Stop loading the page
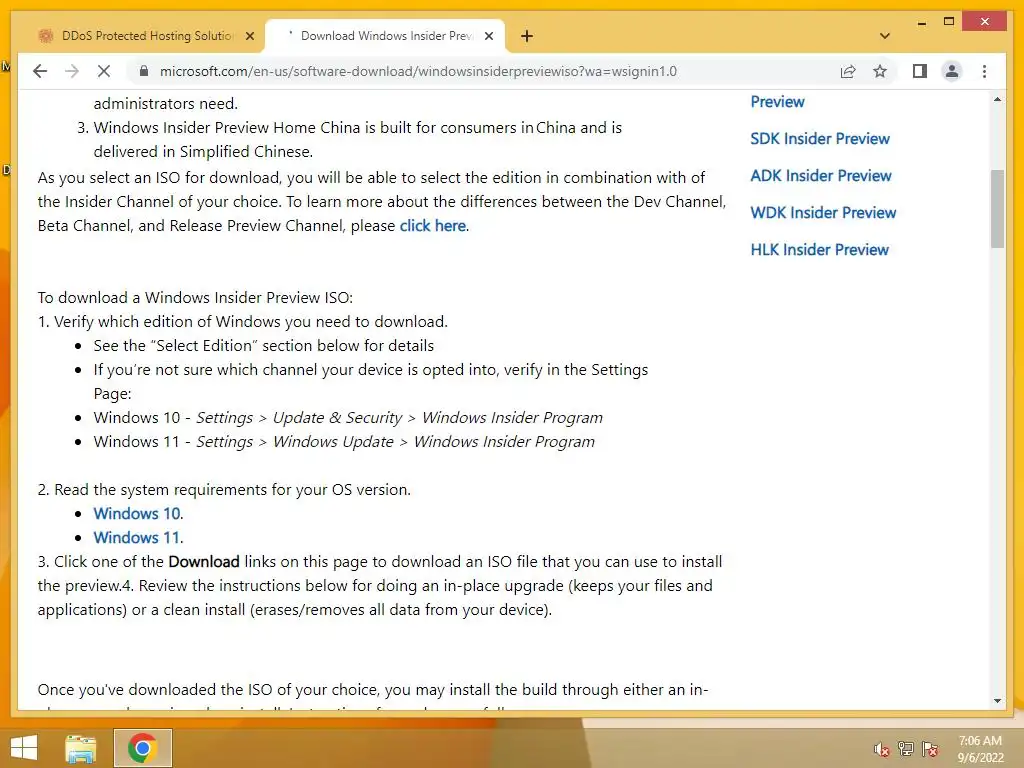Screen dimensions: 1024x768 click(x=104, y=71)
